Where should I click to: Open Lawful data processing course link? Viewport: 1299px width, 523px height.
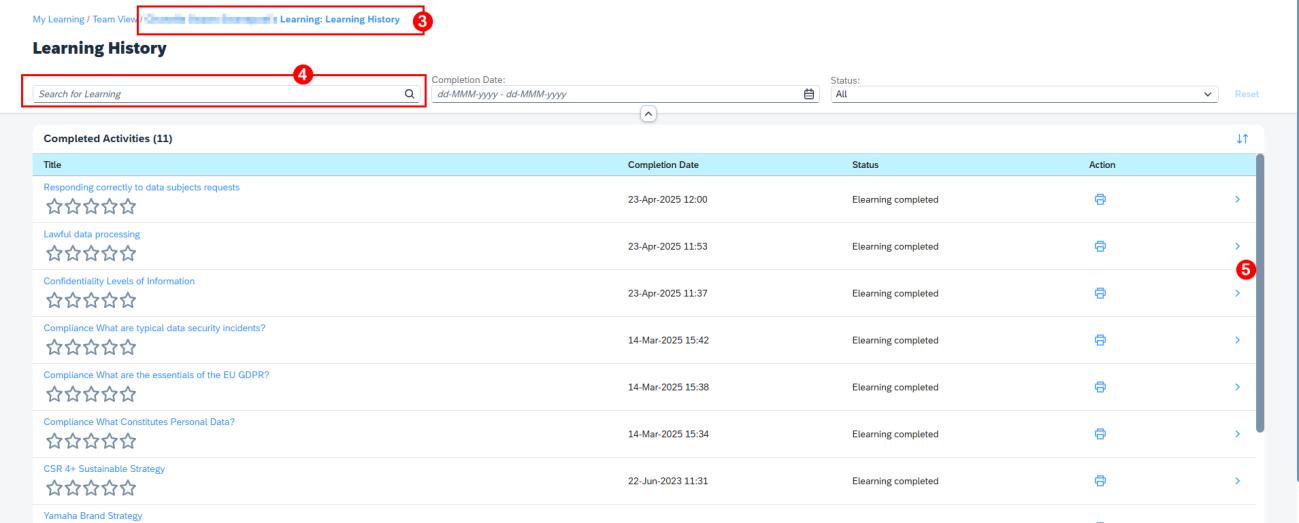pos(91,234)
